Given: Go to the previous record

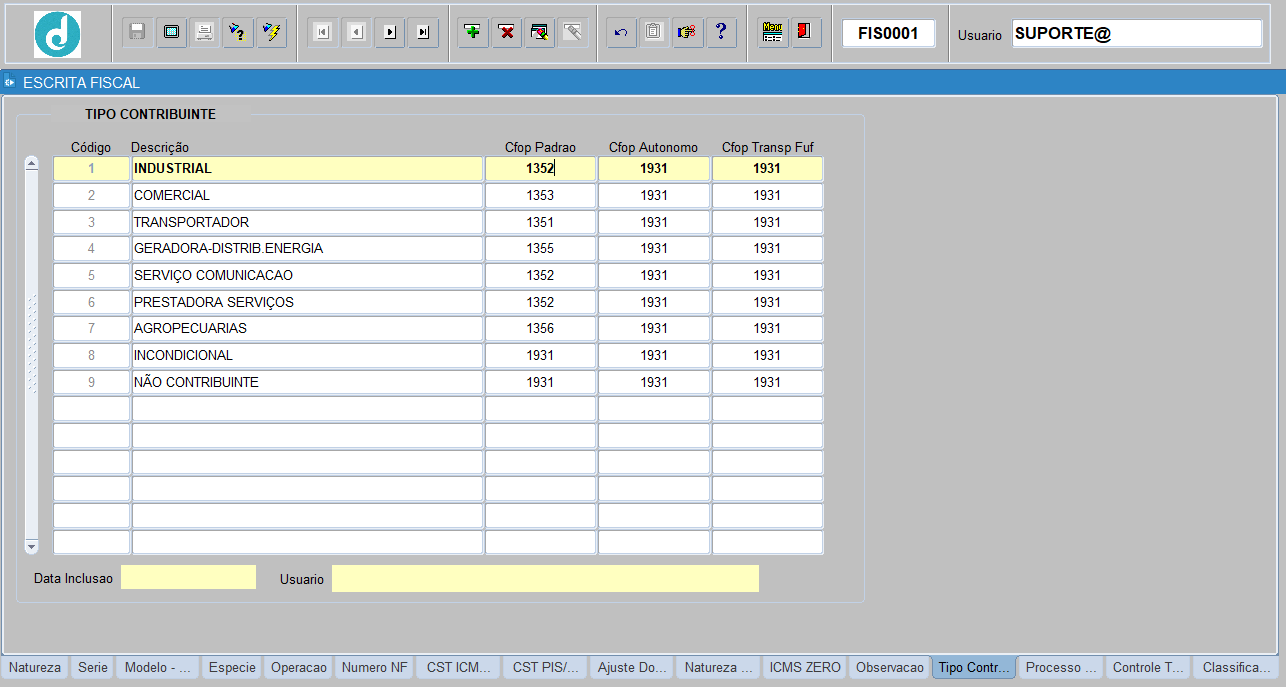Looking at the screenshot, I should [356, 32].
